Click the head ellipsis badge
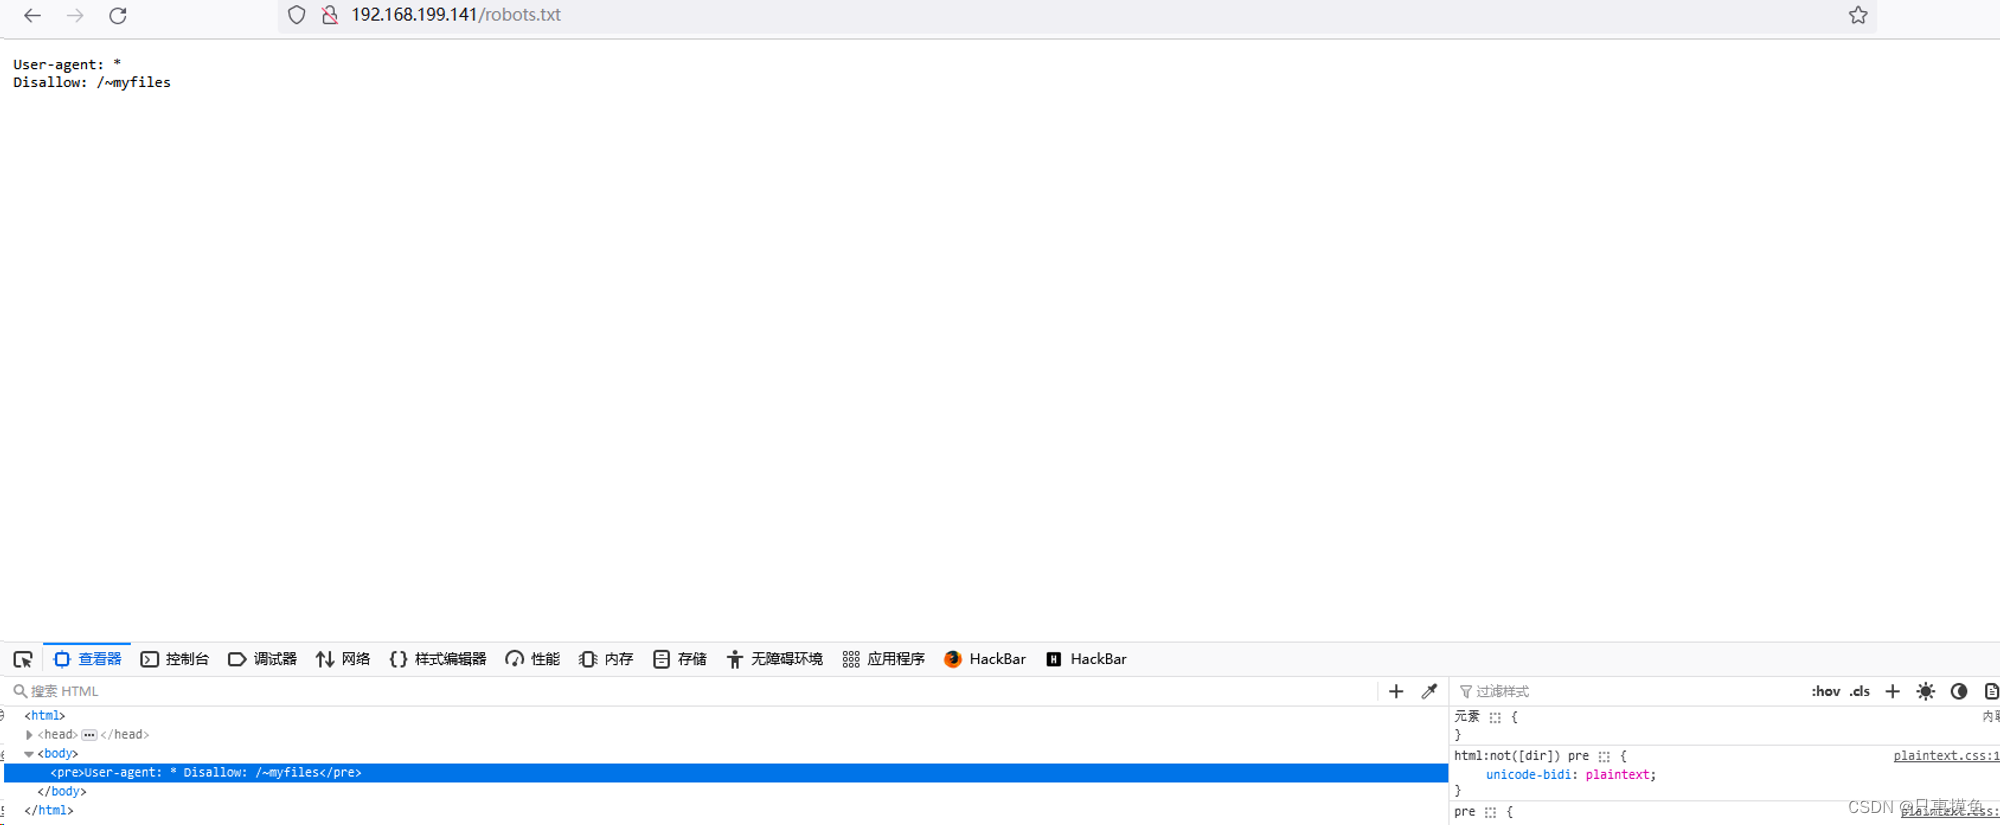Viewport: 2000px width, 825px height. pos(89,735)
